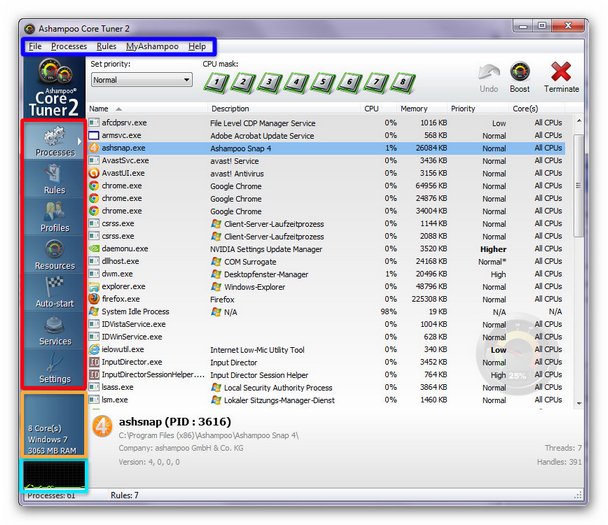Click the daemonu.exe NVIDIA icon
Image resolution: width=608 pixels, height=525 pixels.
point(93,249)
